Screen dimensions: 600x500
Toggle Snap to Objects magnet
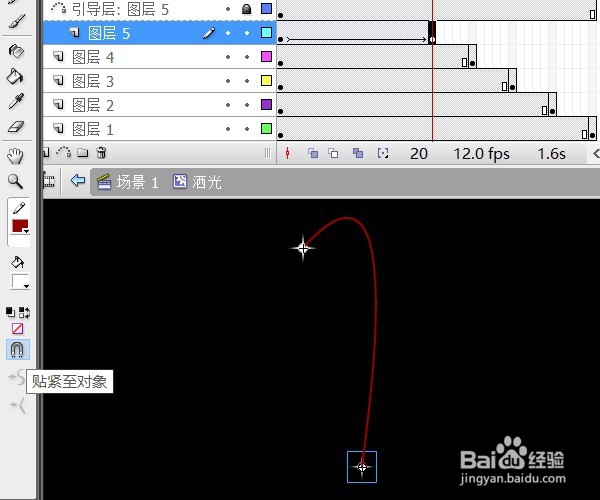pyautogui.click(x=18, y=349)
